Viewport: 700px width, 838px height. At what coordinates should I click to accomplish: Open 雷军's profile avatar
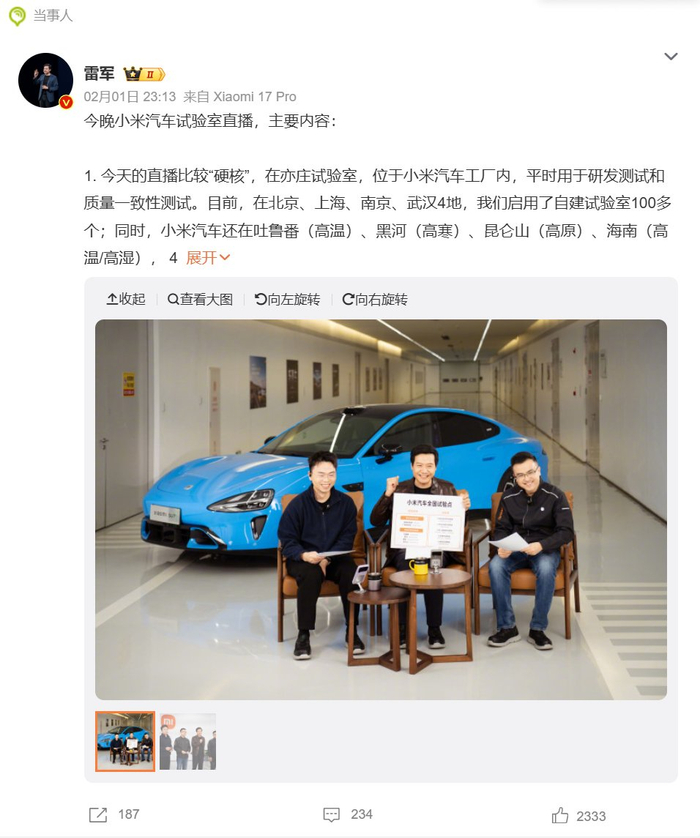pos(45,80)
